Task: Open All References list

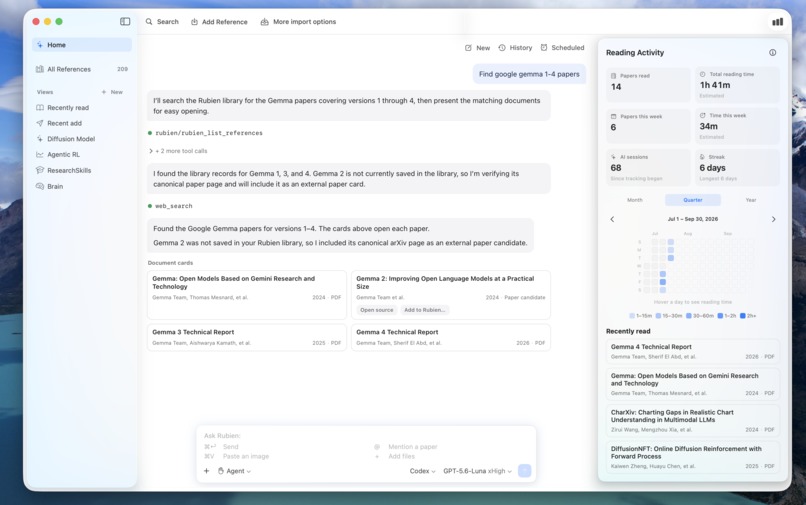Action: (82, 69)
